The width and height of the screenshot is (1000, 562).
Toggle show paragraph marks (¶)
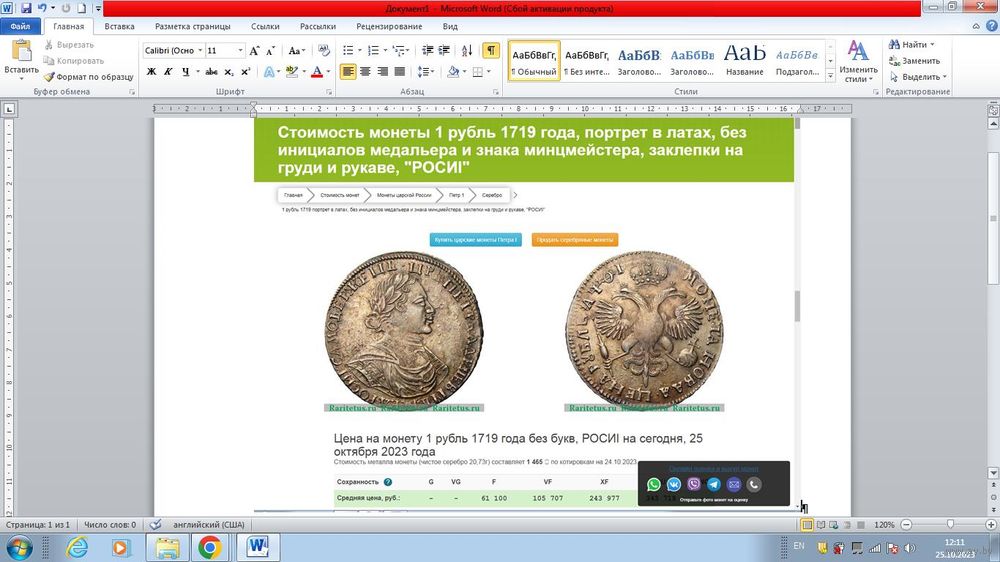click(x=490, y=50)
